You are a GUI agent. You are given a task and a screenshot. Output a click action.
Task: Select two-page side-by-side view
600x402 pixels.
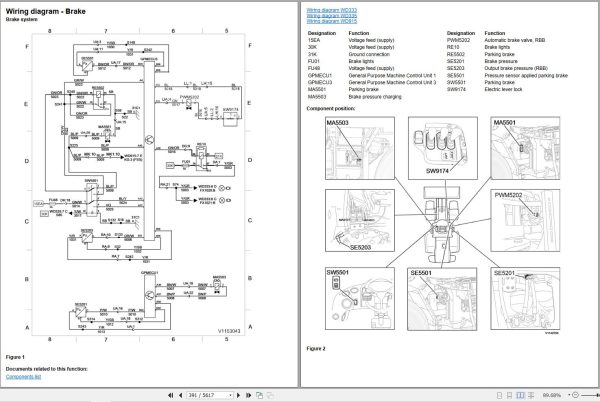tap(520, 395)
